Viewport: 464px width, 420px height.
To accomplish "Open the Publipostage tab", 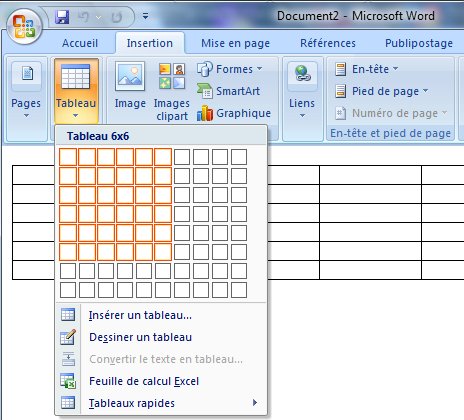I will tap(419, 43).
